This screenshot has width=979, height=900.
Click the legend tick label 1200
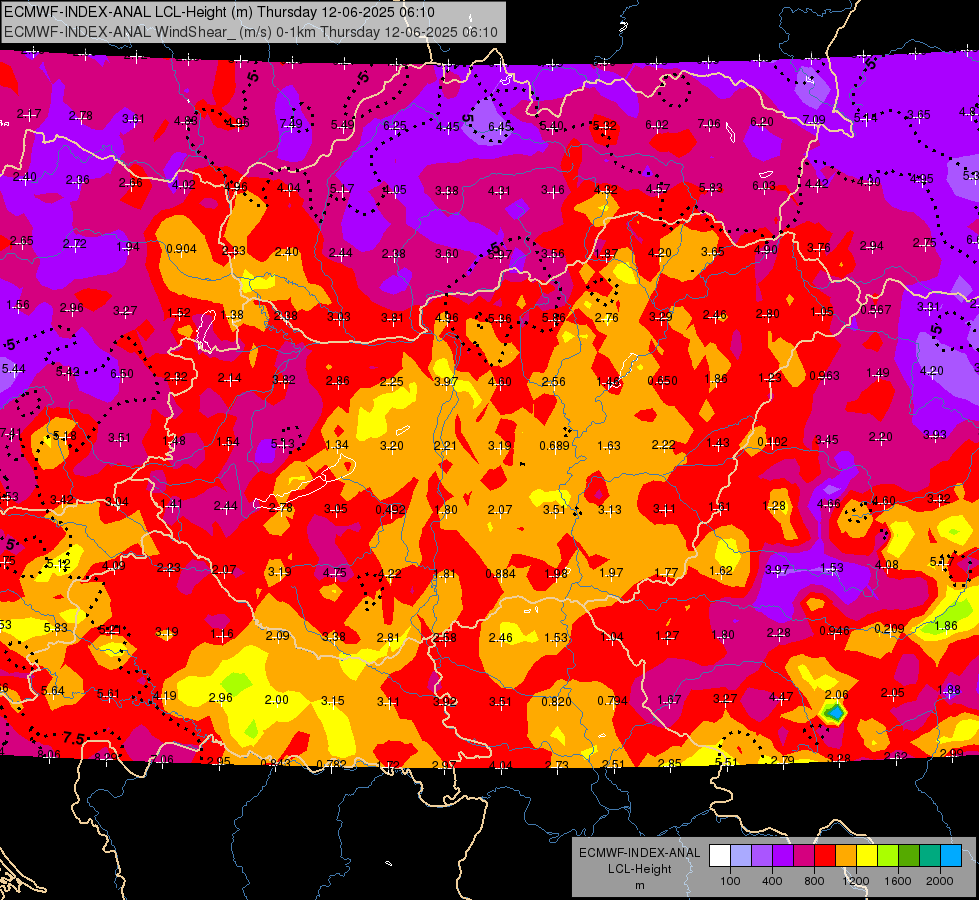tap(855, 881)
